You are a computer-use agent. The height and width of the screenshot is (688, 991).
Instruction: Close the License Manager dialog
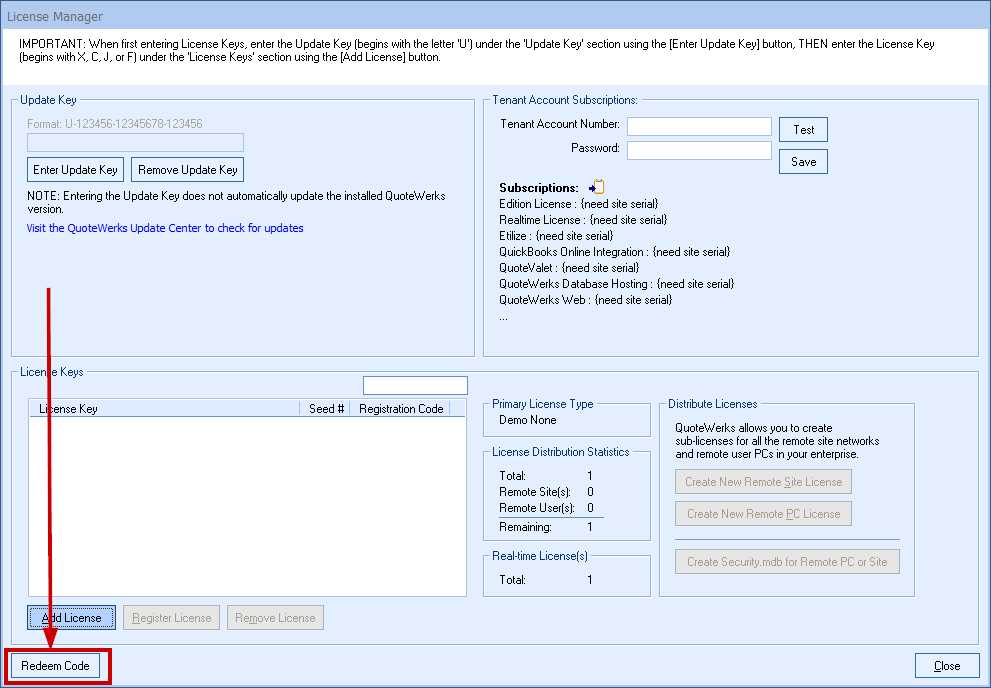(x=946, y=666)
